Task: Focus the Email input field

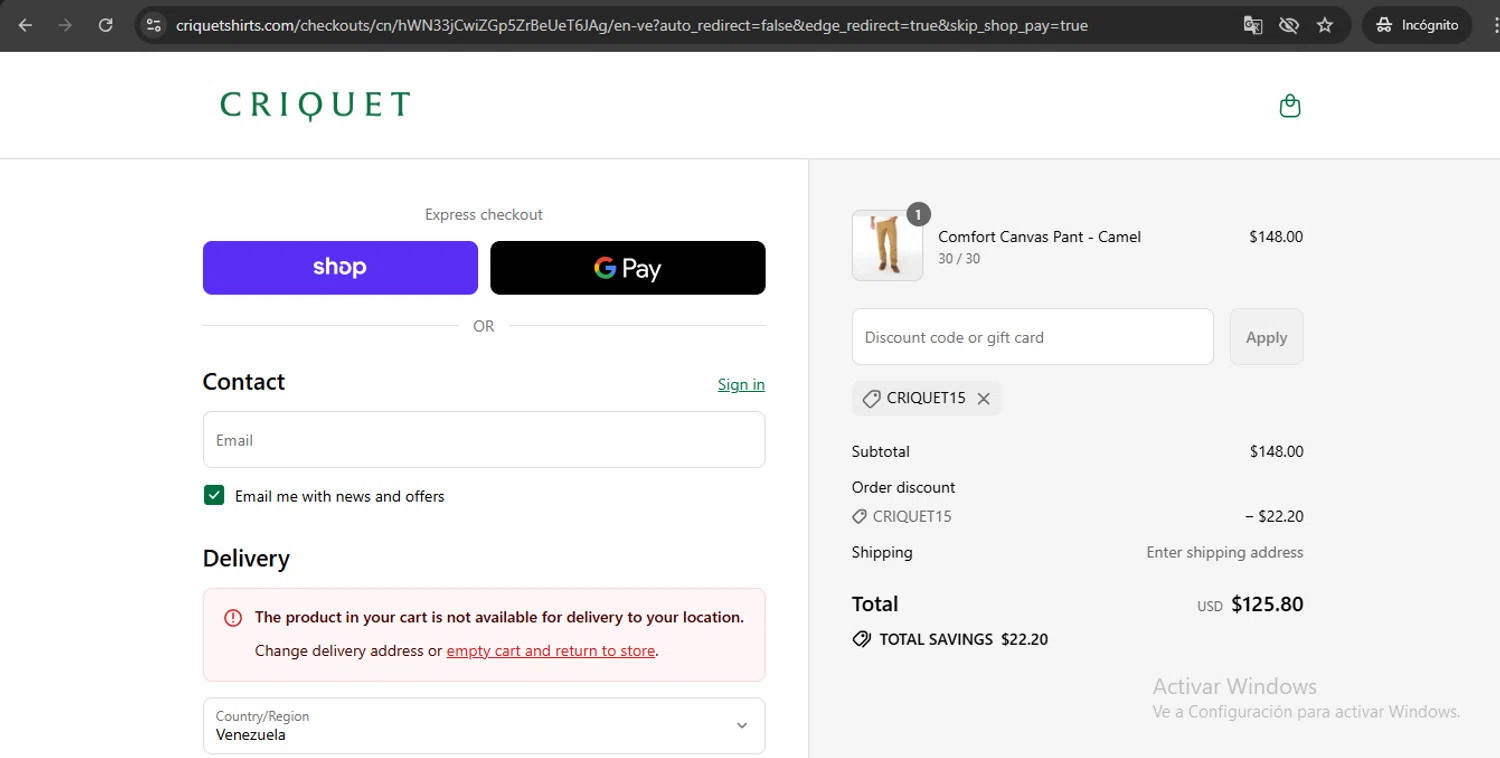Action: [484, 439]
